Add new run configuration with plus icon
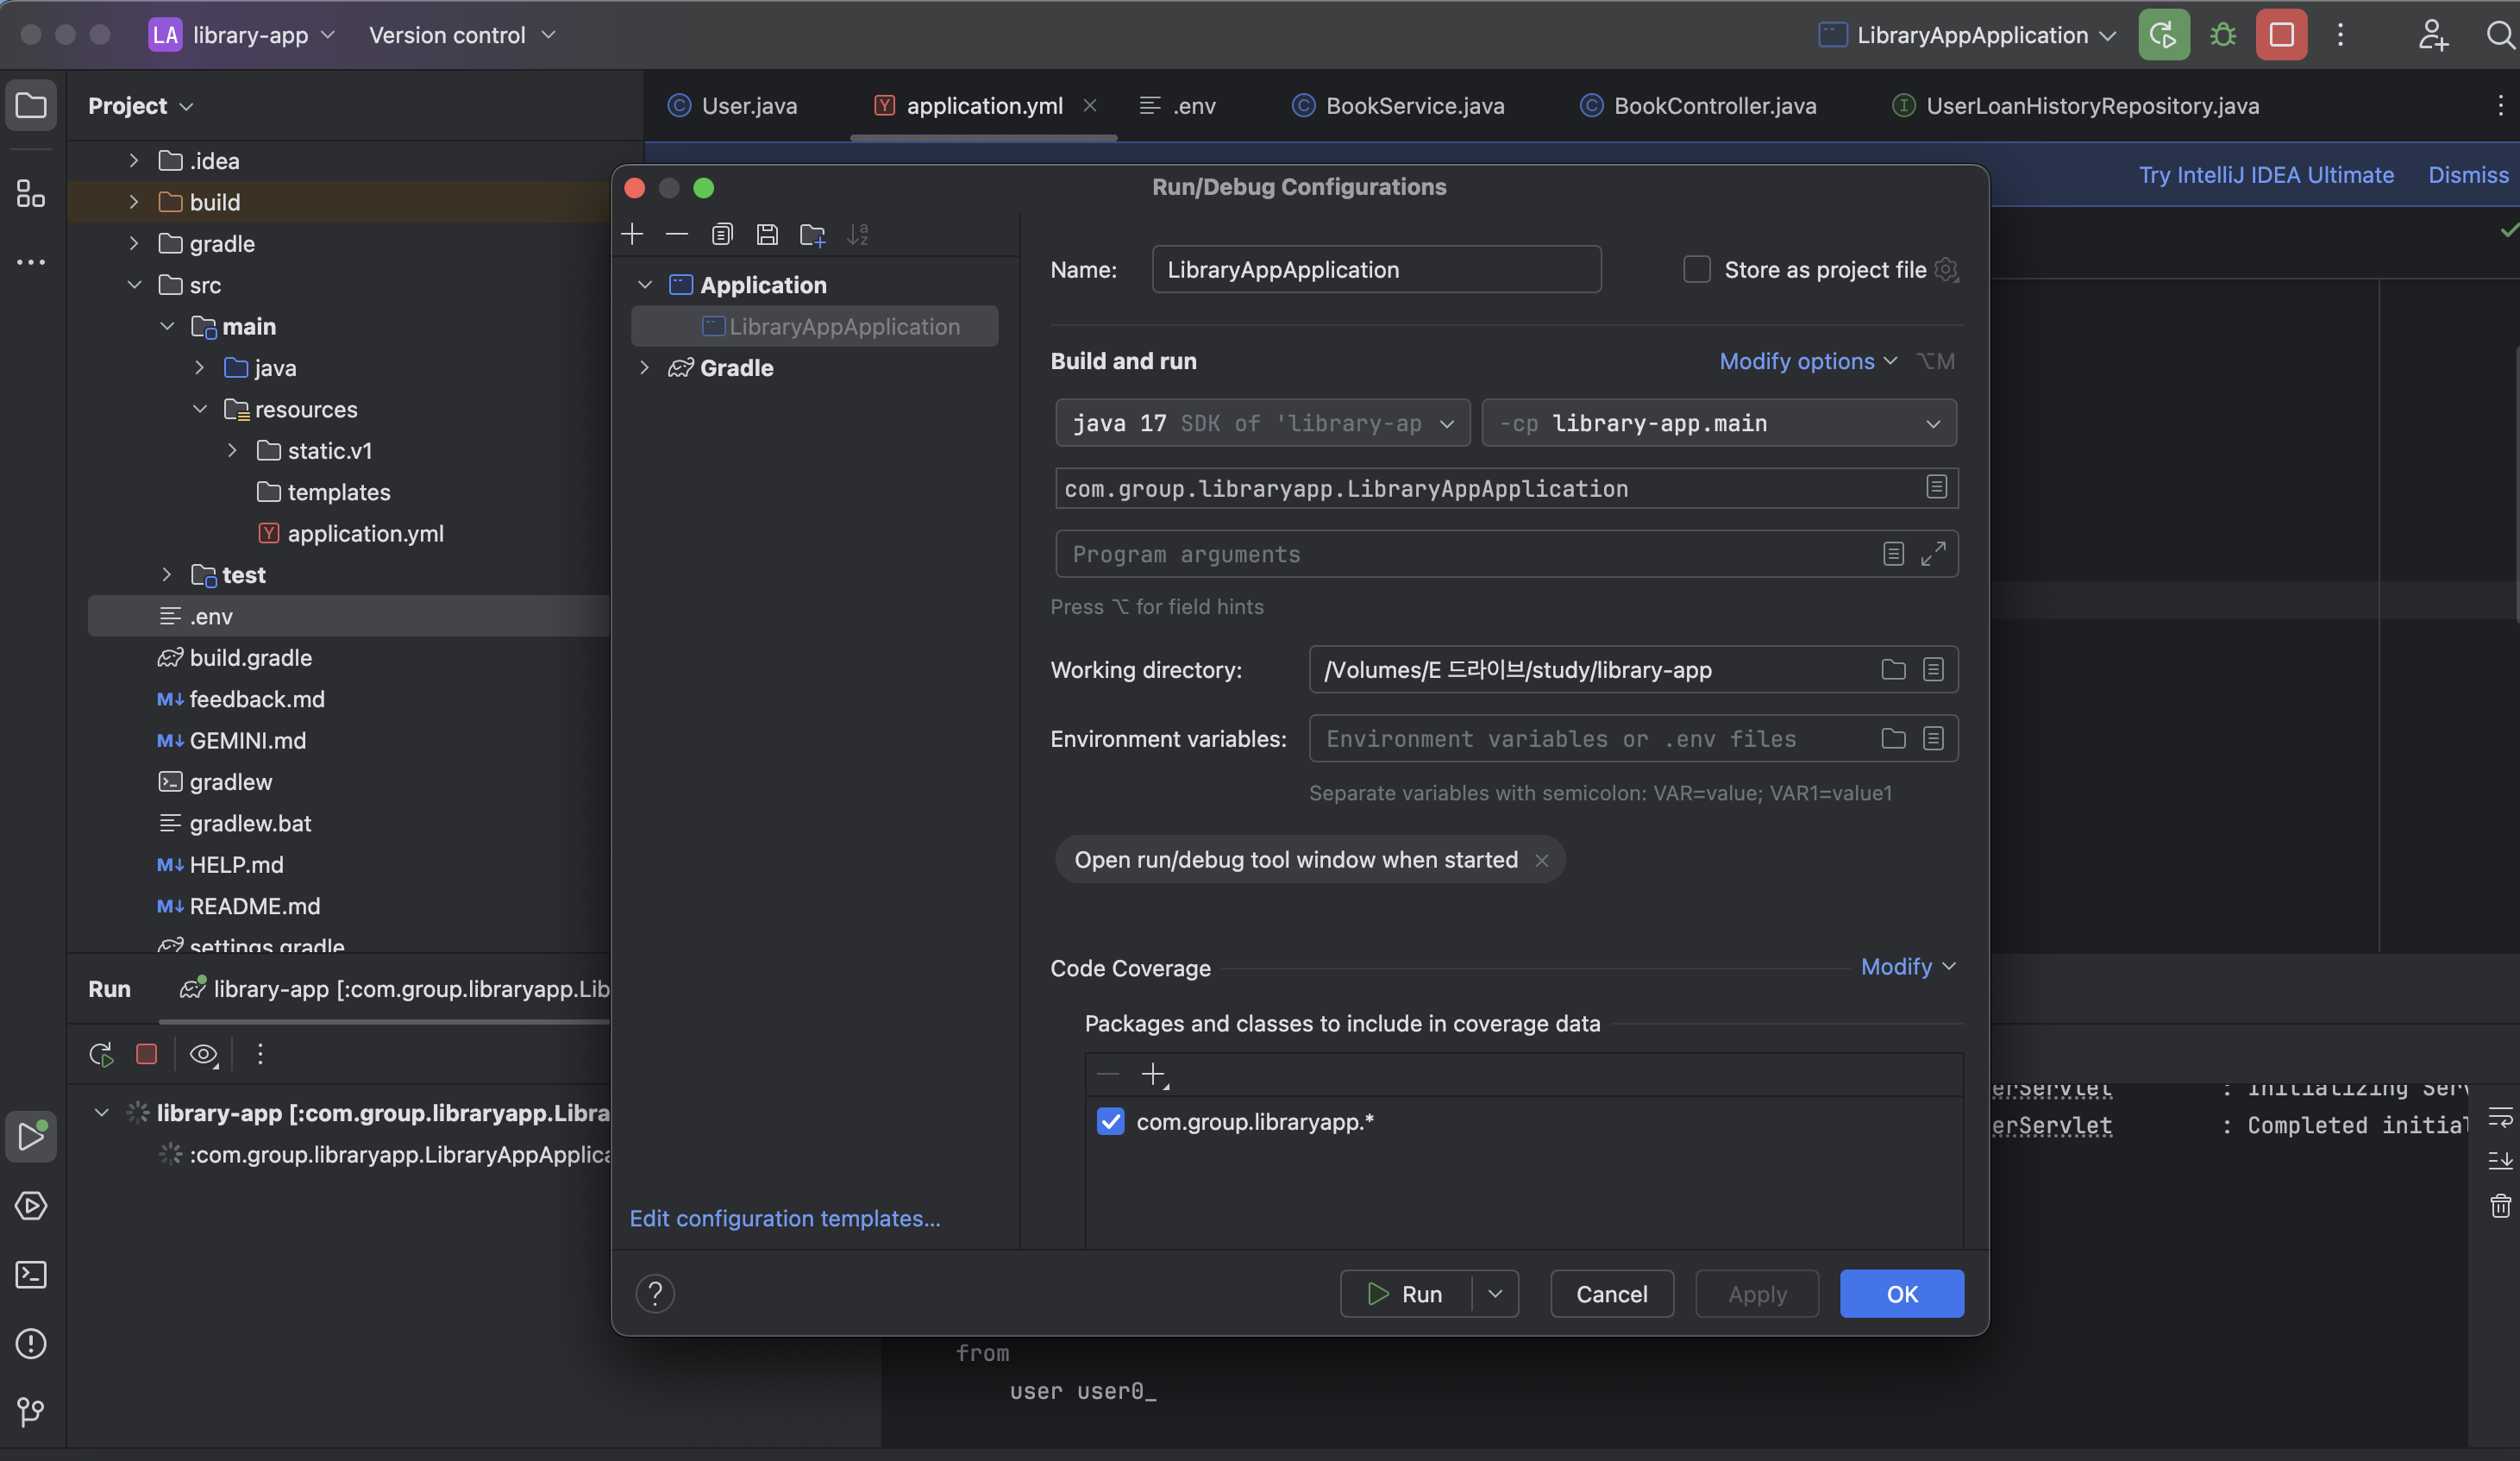Viewport: 2520px width, 1461px height. (632, 234)
